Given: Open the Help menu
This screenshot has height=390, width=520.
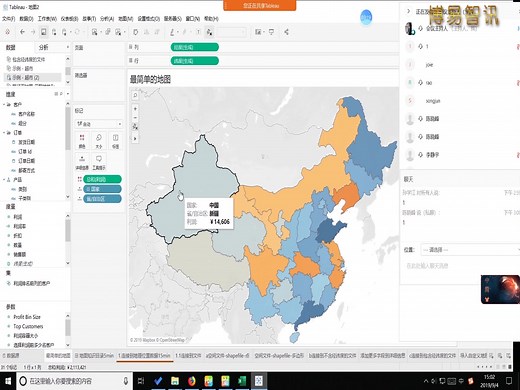Looking at the screenshot, I should (x=211, y=19).
